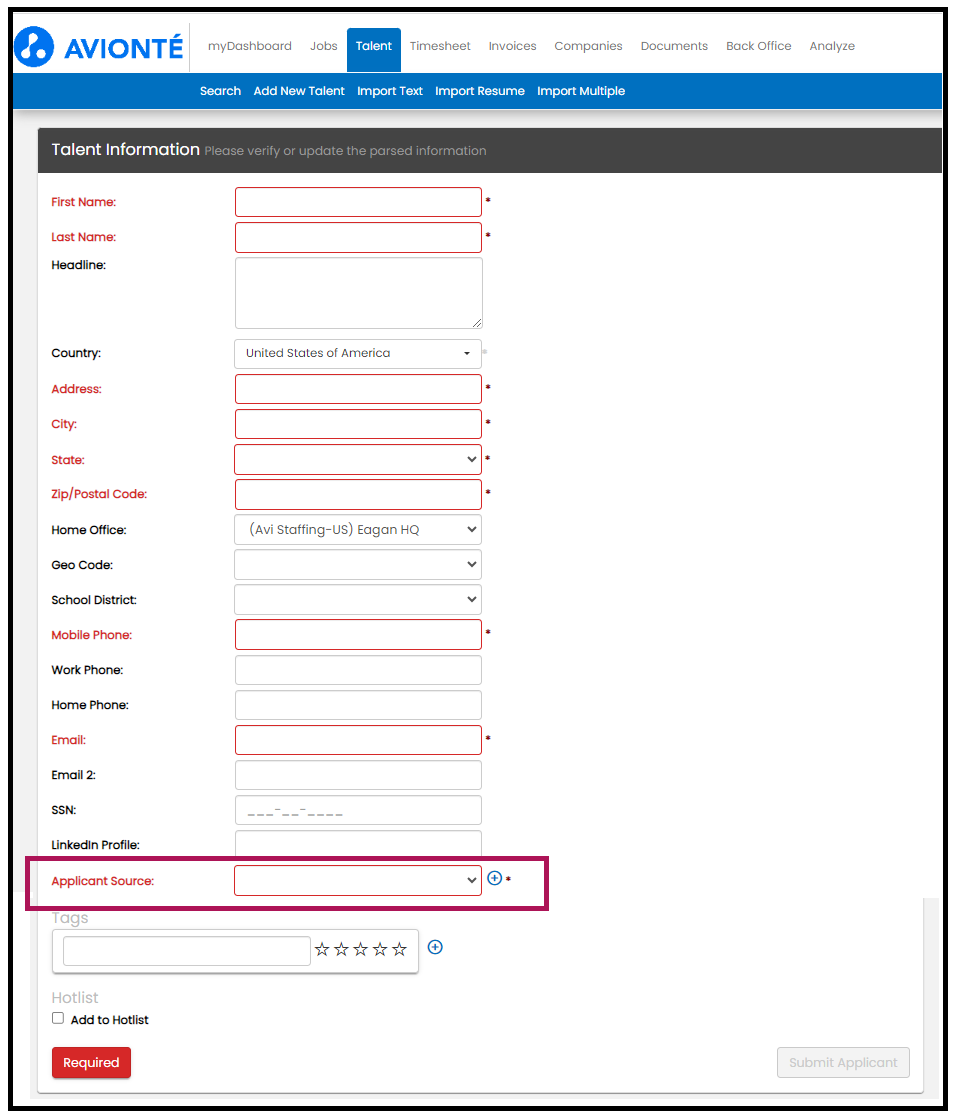Click the Import Resume link
This screenshot has height=1118, width=953.
(480, 91)
